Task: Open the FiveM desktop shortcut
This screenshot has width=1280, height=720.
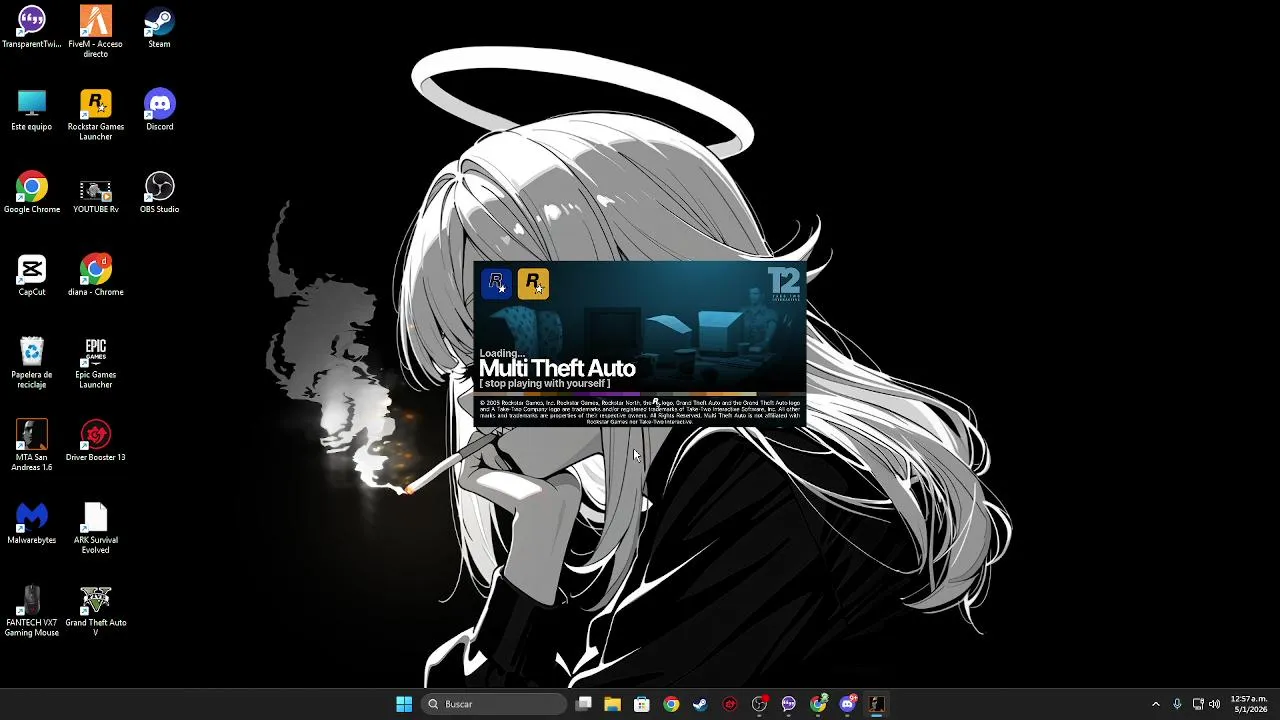Action: tap(96, 32)
